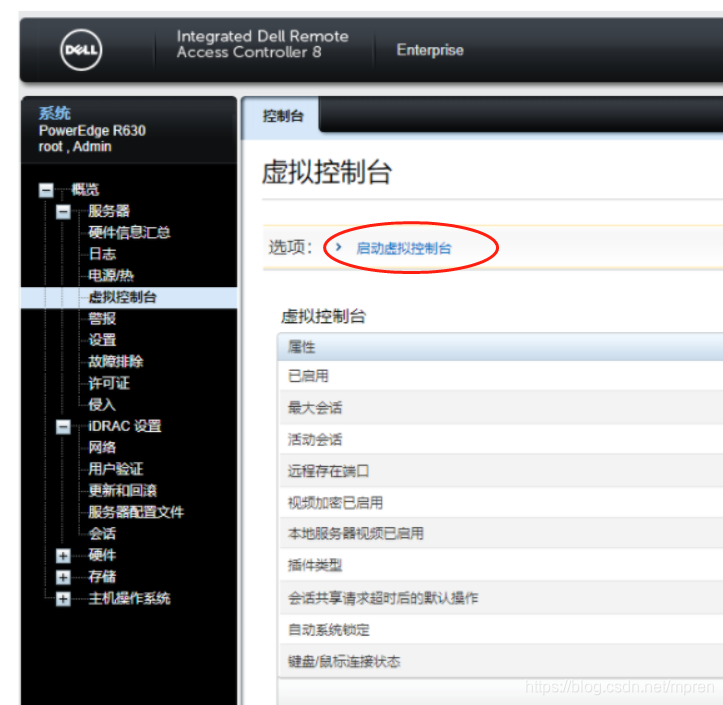Viewport: 723px width, 705px height.
Task: Open 警报 in the sidebar
Action: tap(102, 319)
